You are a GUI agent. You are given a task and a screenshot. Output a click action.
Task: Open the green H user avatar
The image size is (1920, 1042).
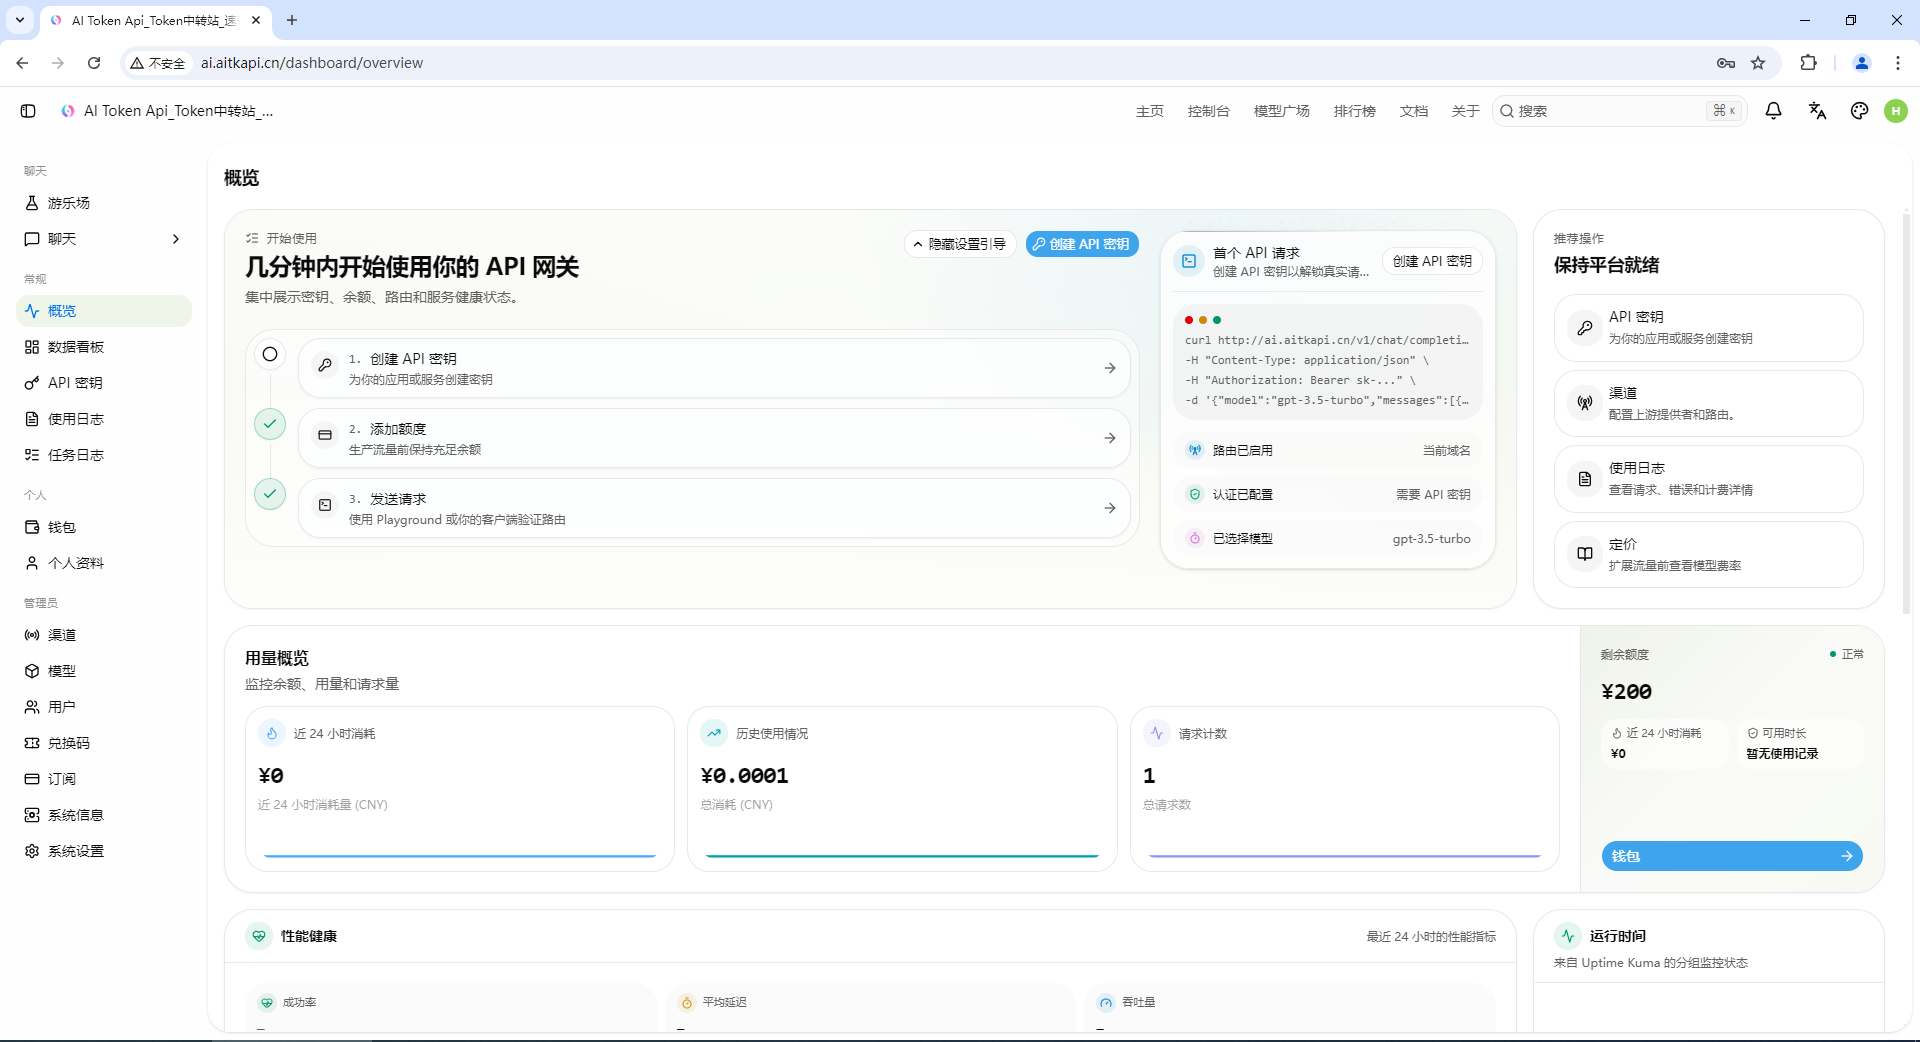click(x=1896, y=111)
